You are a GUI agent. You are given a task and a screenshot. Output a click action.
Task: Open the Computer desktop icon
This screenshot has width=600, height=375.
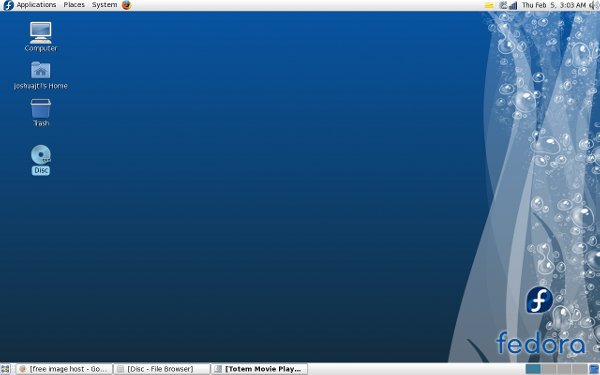(41, 36)
